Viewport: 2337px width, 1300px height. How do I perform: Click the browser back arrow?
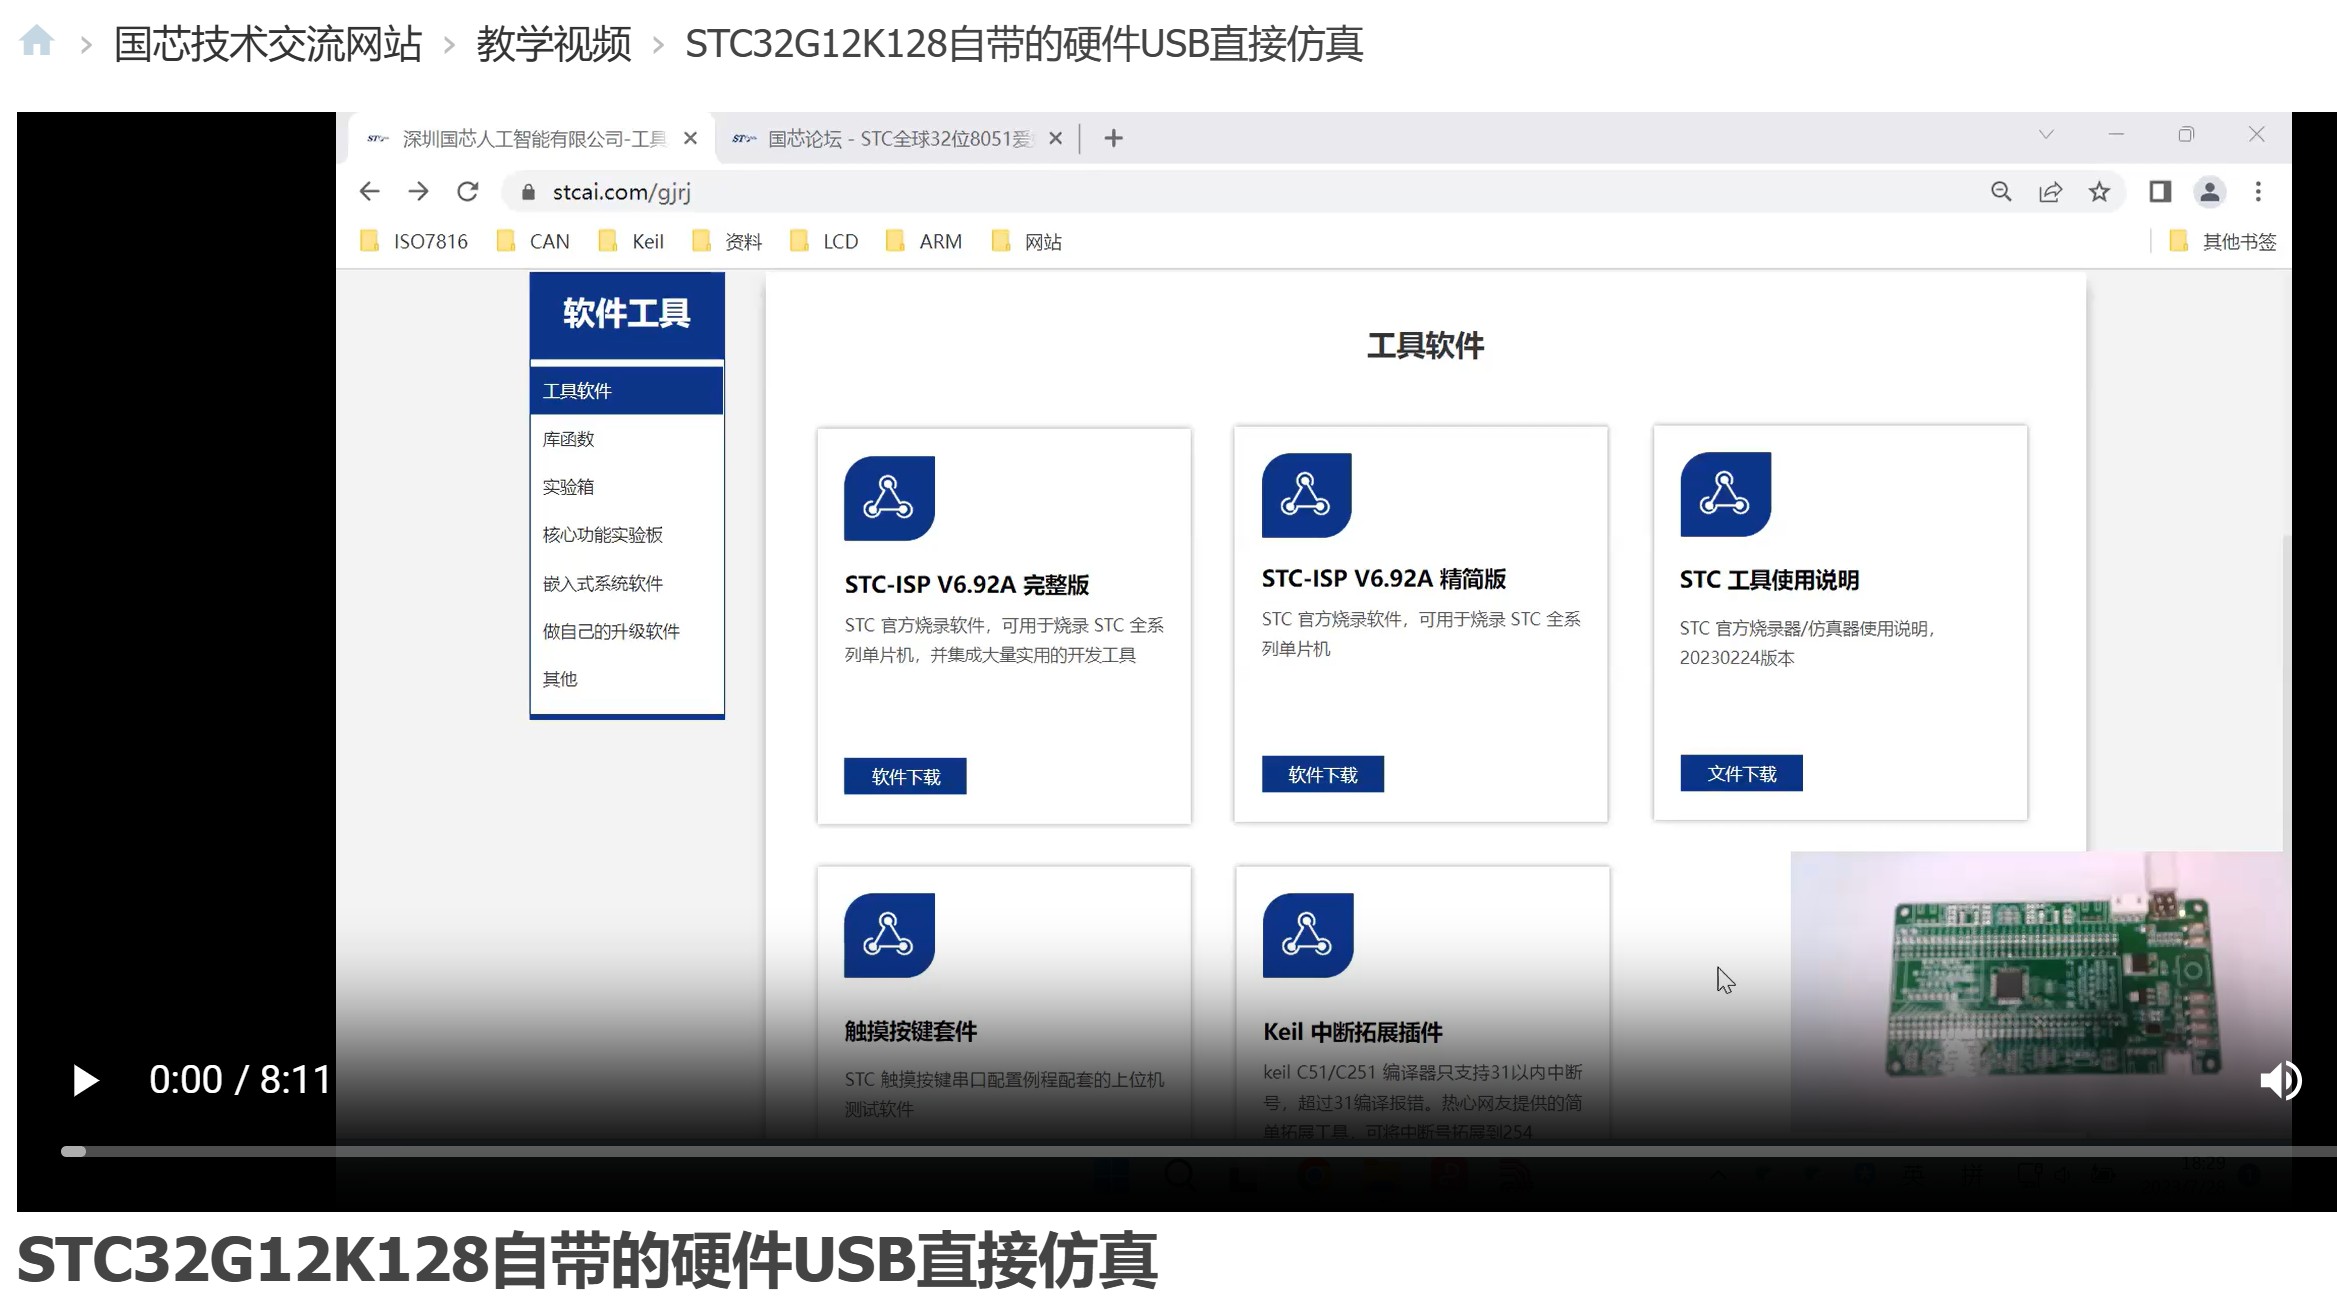pyautogui.click(x=369, y=191)
